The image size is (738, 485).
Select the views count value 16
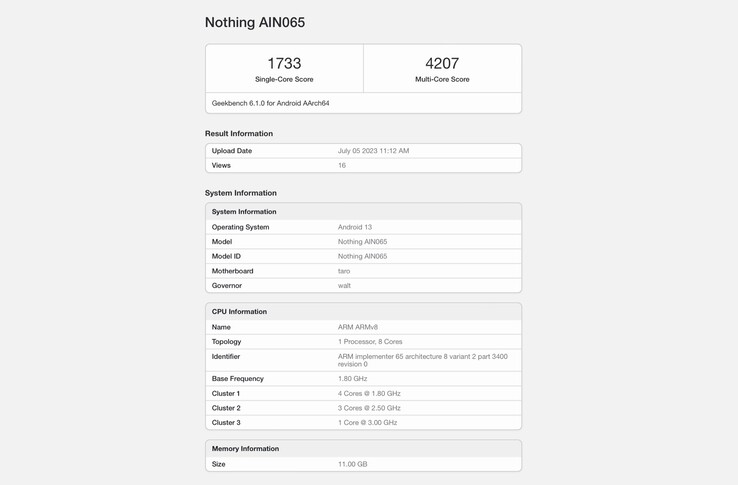point(342,165)
